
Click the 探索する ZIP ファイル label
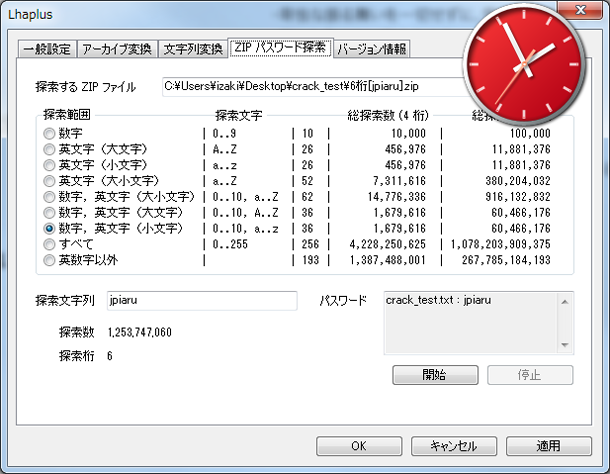click(86, 87)
